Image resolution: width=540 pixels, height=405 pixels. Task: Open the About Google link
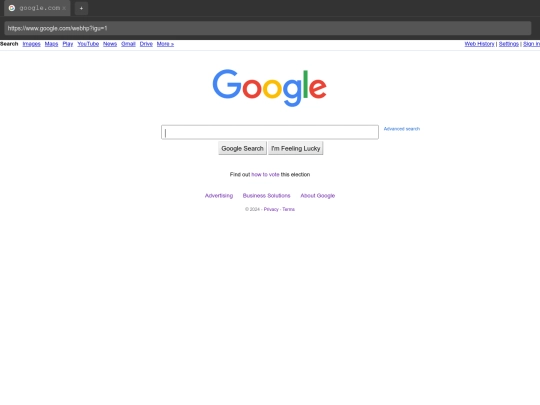pos(318,196)
